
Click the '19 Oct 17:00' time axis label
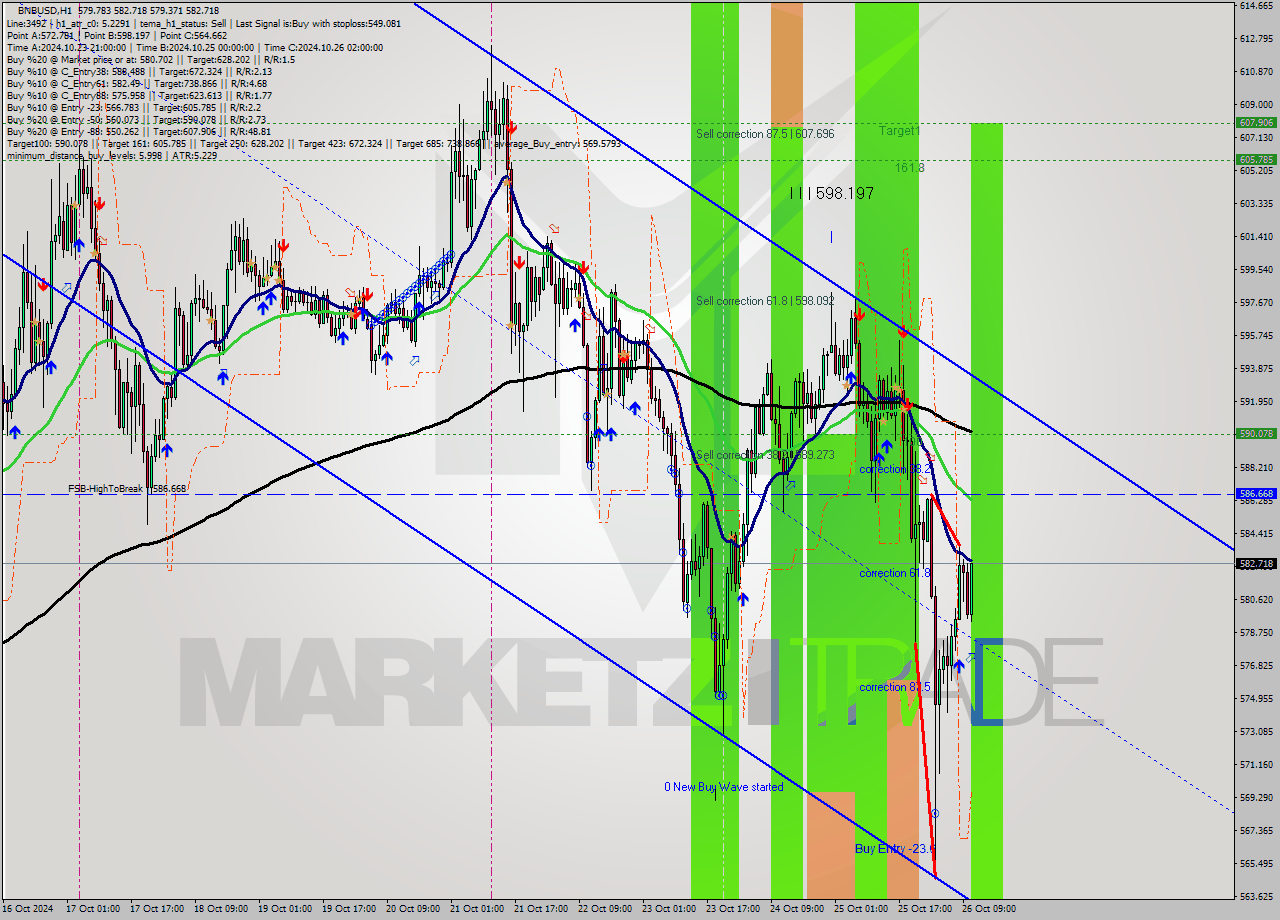coord(349,909)
